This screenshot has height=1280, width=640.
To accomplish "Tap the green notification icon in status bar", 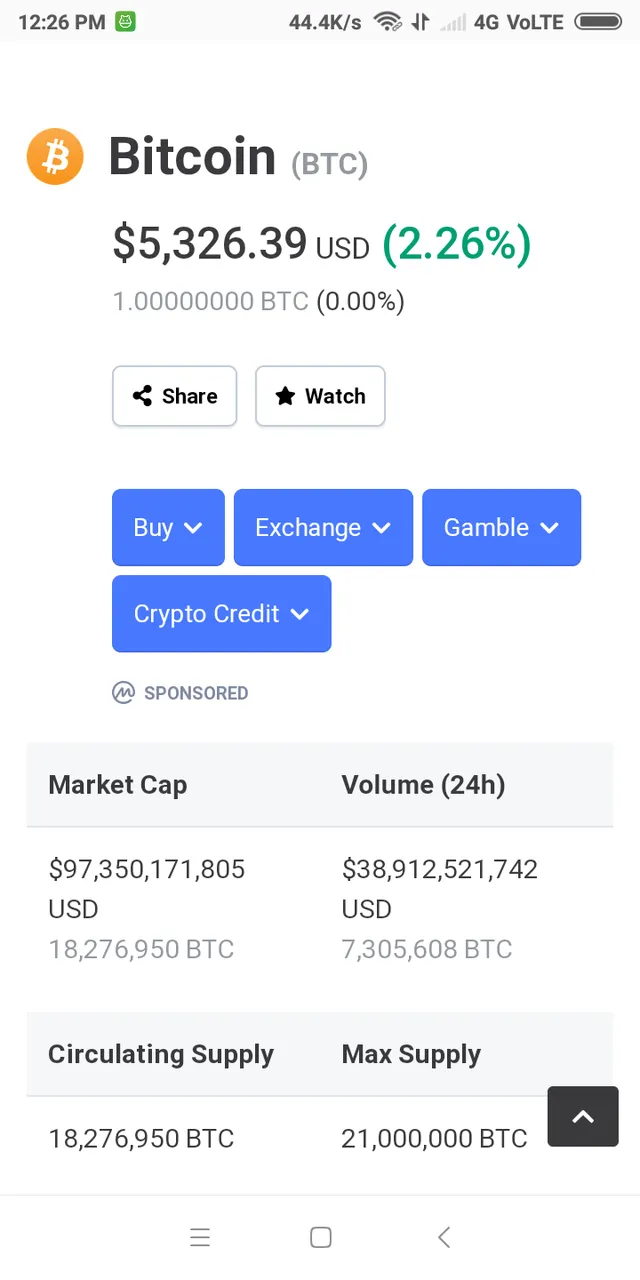I will click(x=125, y=21).
